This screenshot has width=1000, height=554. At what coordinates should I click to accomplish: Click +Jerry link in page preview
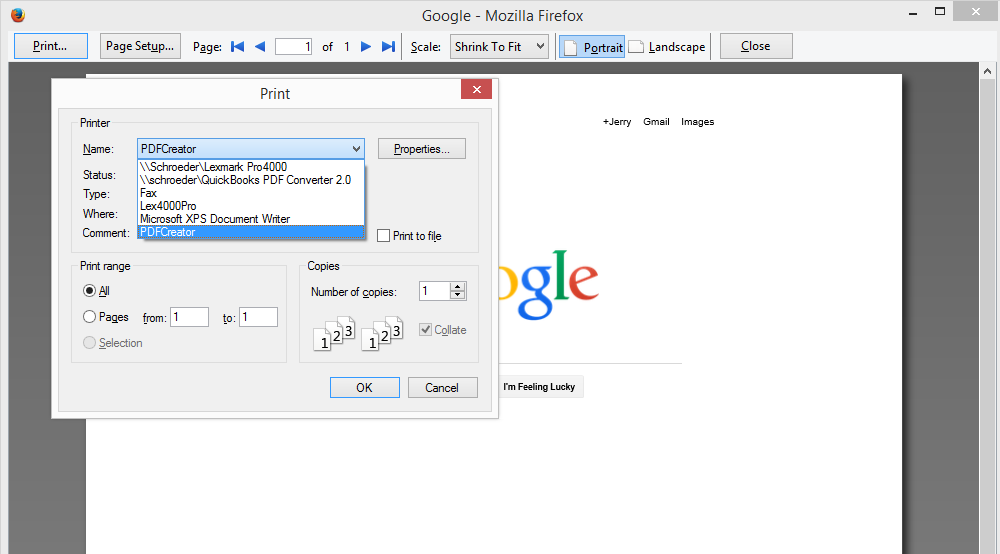point(617,122)
